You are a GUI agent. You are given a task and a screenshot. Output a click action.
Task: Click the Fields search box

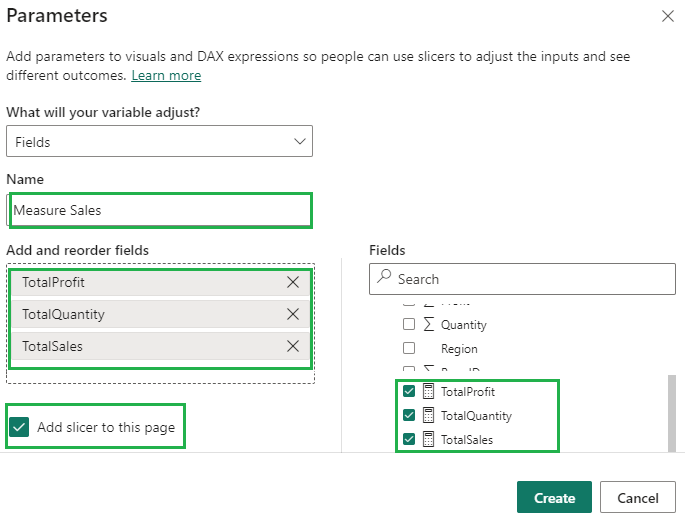[522, 279]
